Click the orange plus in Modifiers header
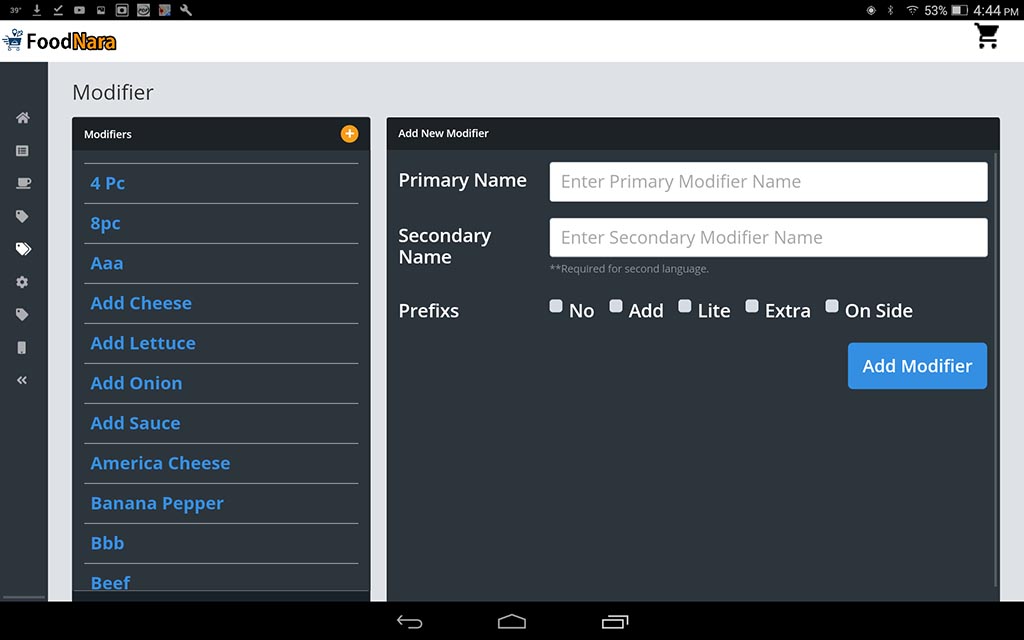This screenshot has height=640, width=1024. point(349,134)
